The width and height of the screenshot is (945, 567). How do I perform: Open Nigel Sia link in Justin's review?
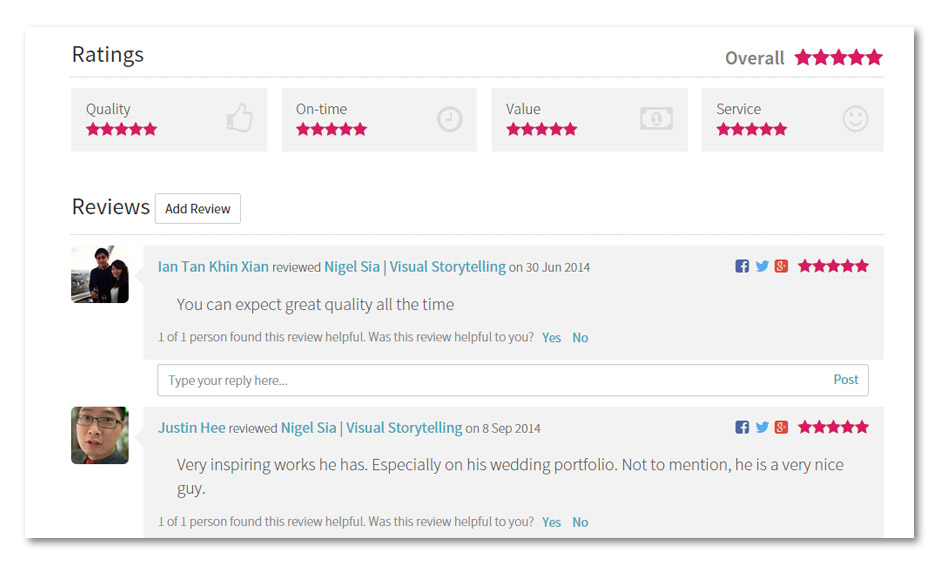coord(372,428)
